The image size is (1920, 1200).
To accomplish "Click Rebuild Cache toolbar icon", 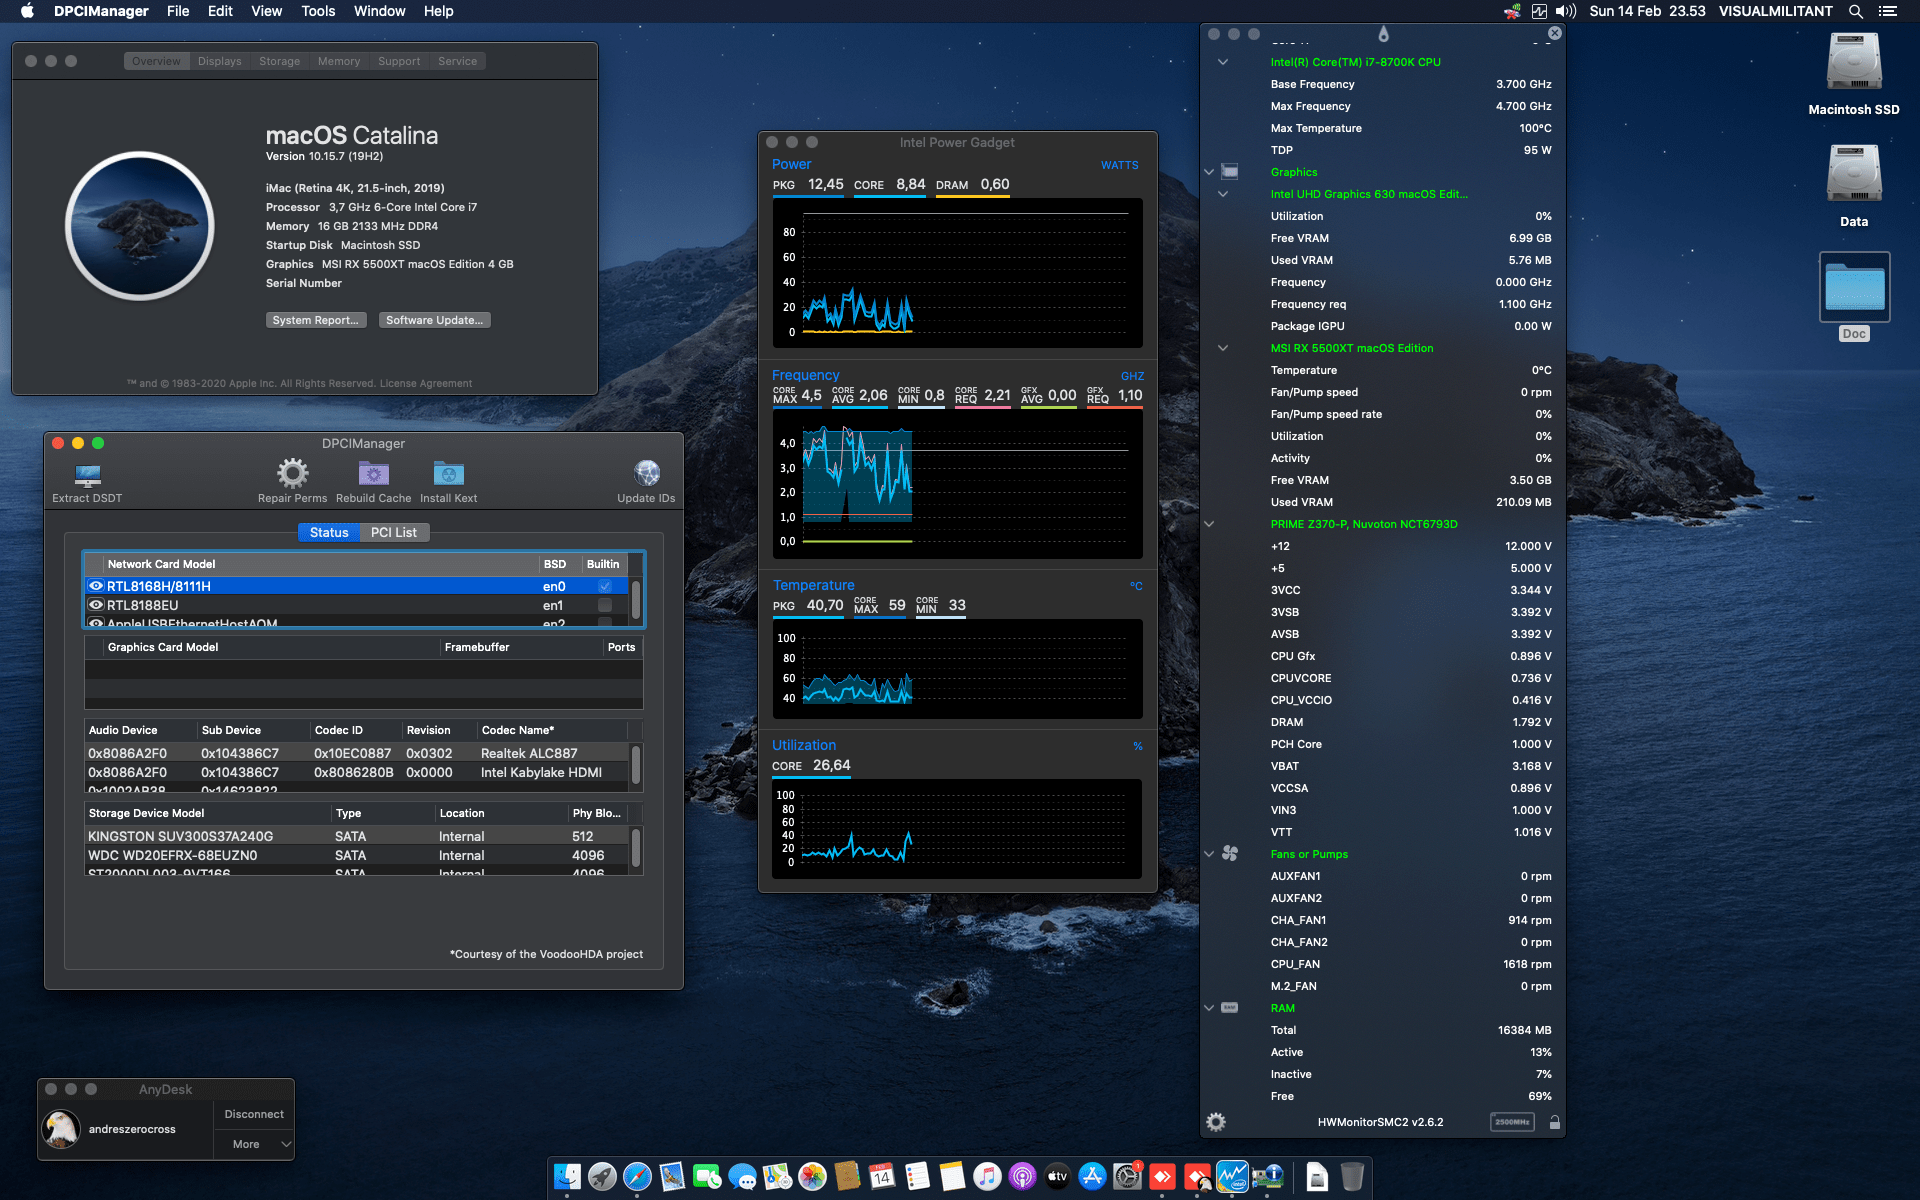I will (x=373, y=473).
